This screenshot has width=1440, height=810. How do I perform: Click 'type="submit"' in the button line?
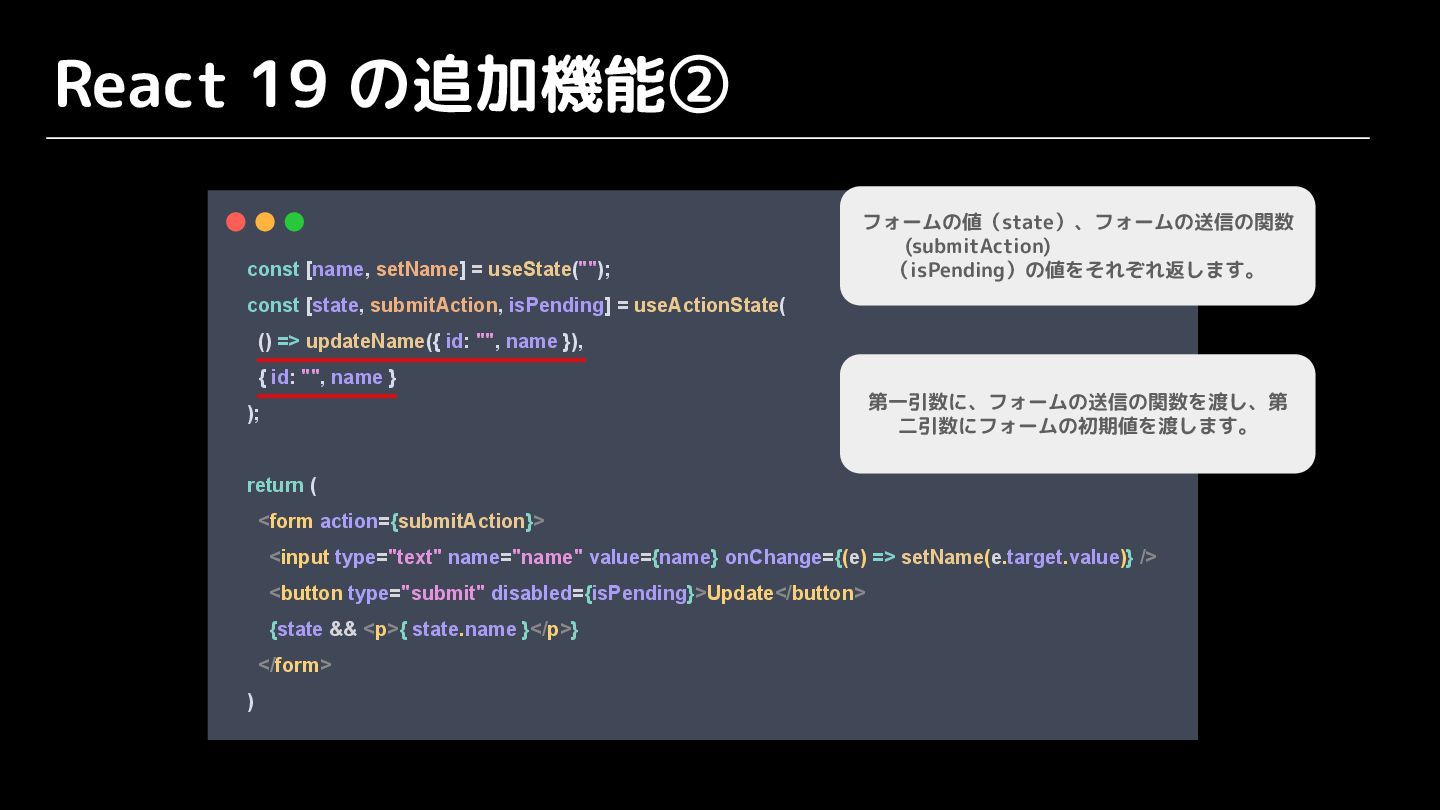point(416,593)
